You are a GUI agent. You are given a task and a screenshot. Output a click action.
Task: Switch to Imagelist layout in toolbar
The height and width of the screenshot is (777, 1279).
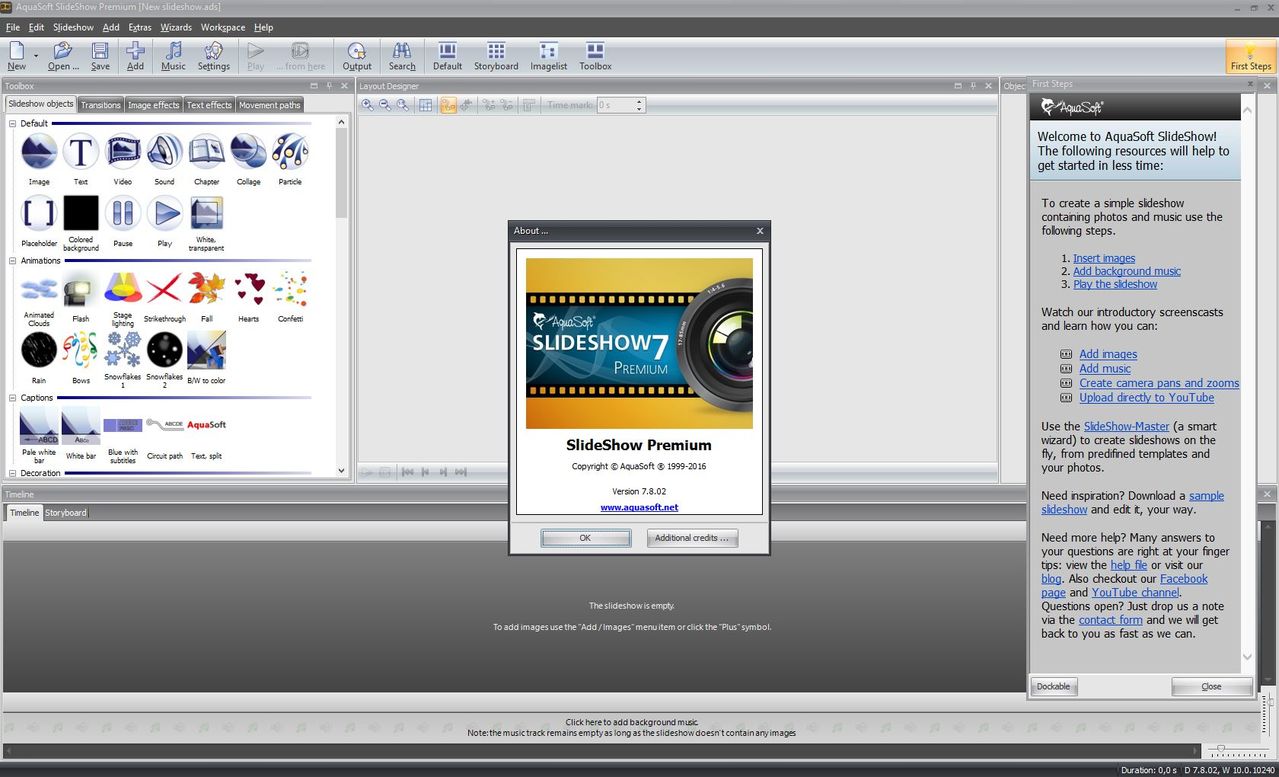tap(548, 56)
